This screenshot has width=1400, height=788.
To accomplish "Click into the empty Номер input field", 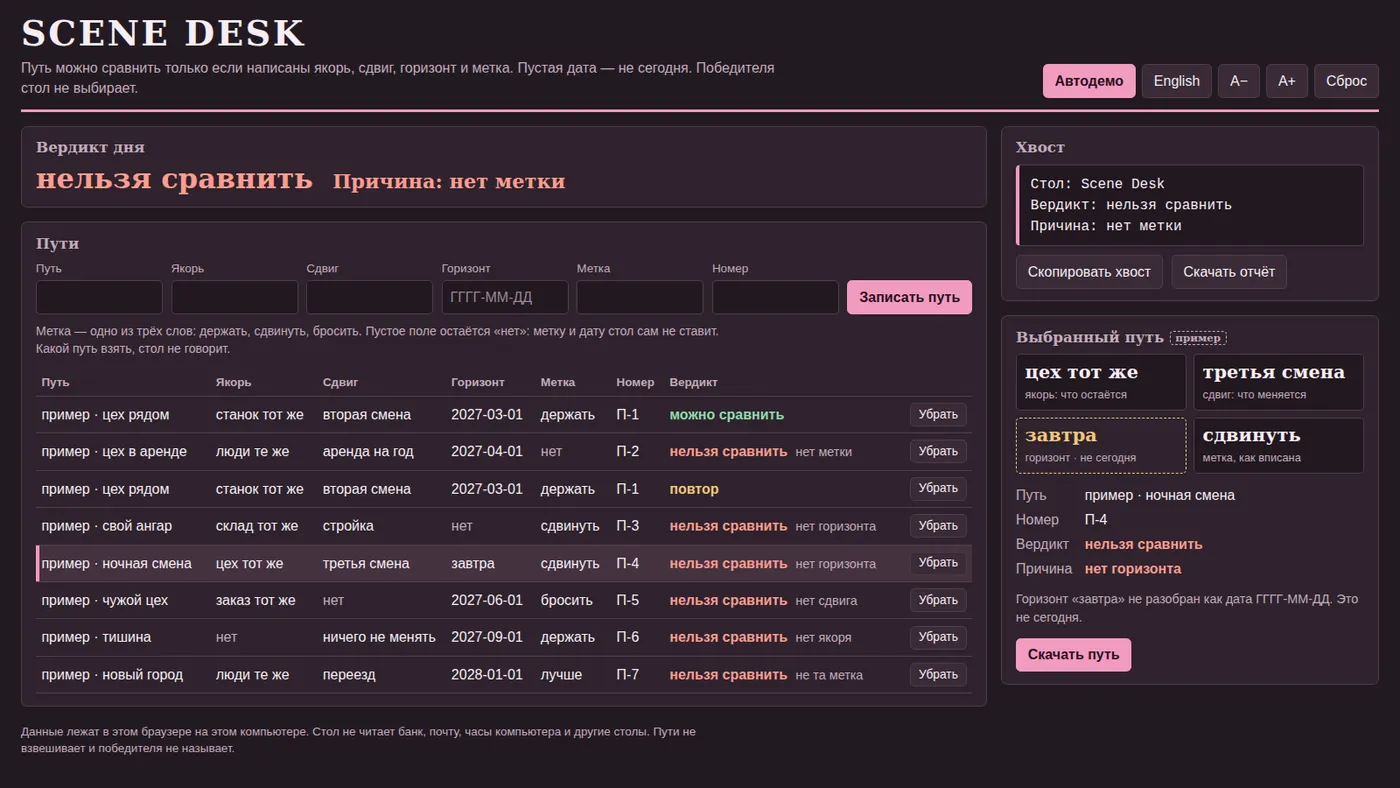I will (775, 297).
